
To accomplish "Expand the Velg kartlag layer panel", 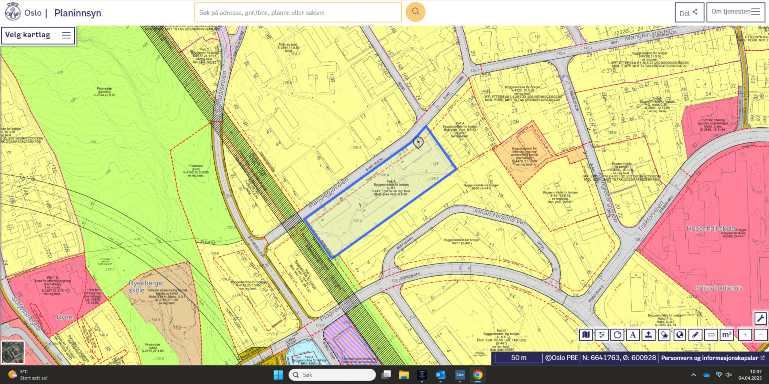I will [38, 35].
